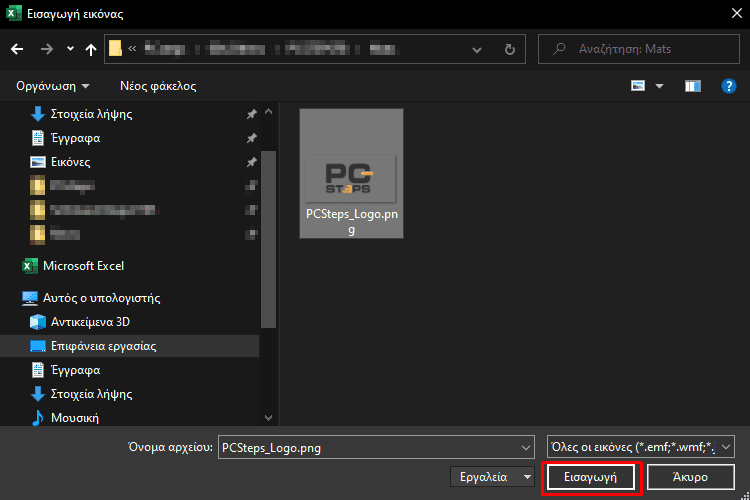This screenshot has height=500, width=750.
Task: Open Στοιχεία λήψης under Αυτός ο υπολογιστής
Action: click(x=91, y=394)
